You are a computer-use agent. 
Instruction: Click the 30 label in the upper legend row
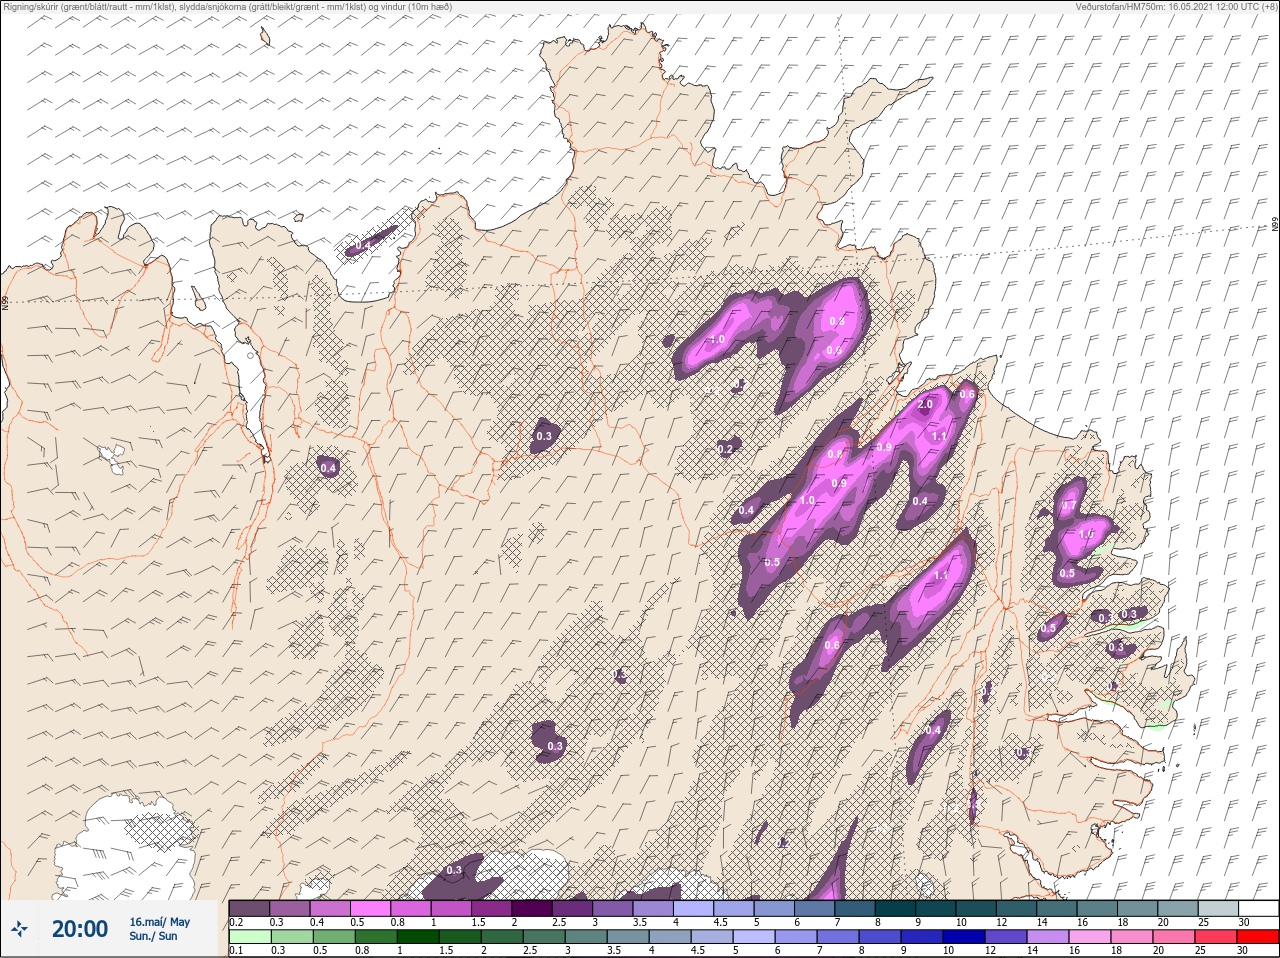1244,922
